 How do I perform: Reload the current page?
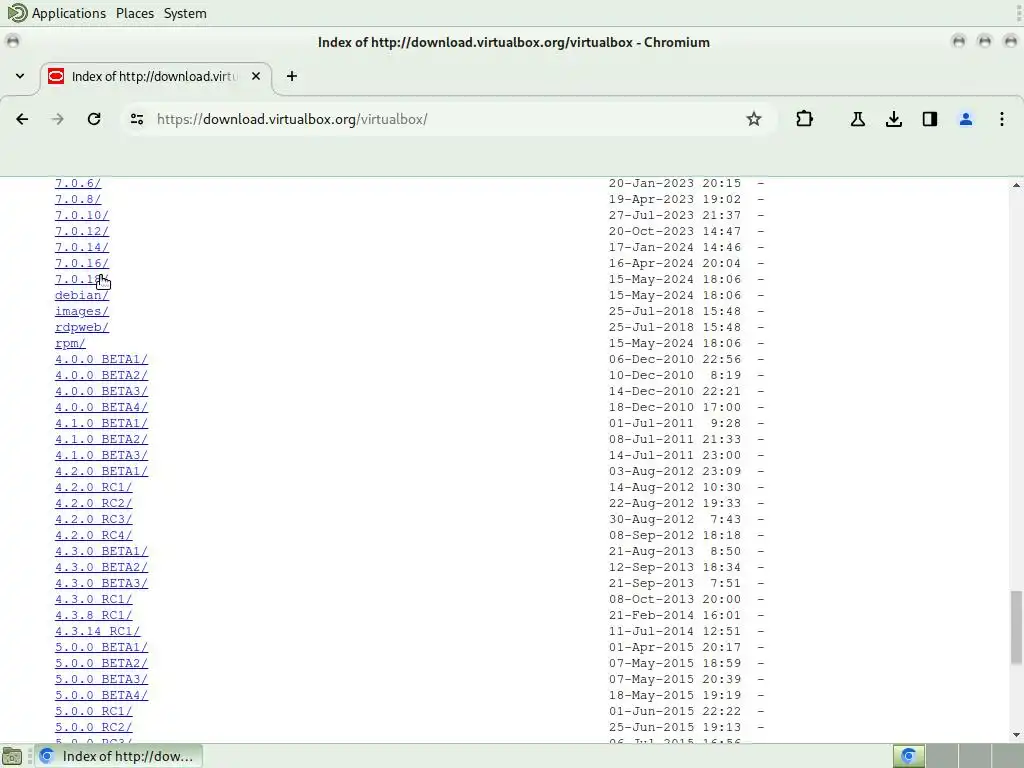click(94, 119)
